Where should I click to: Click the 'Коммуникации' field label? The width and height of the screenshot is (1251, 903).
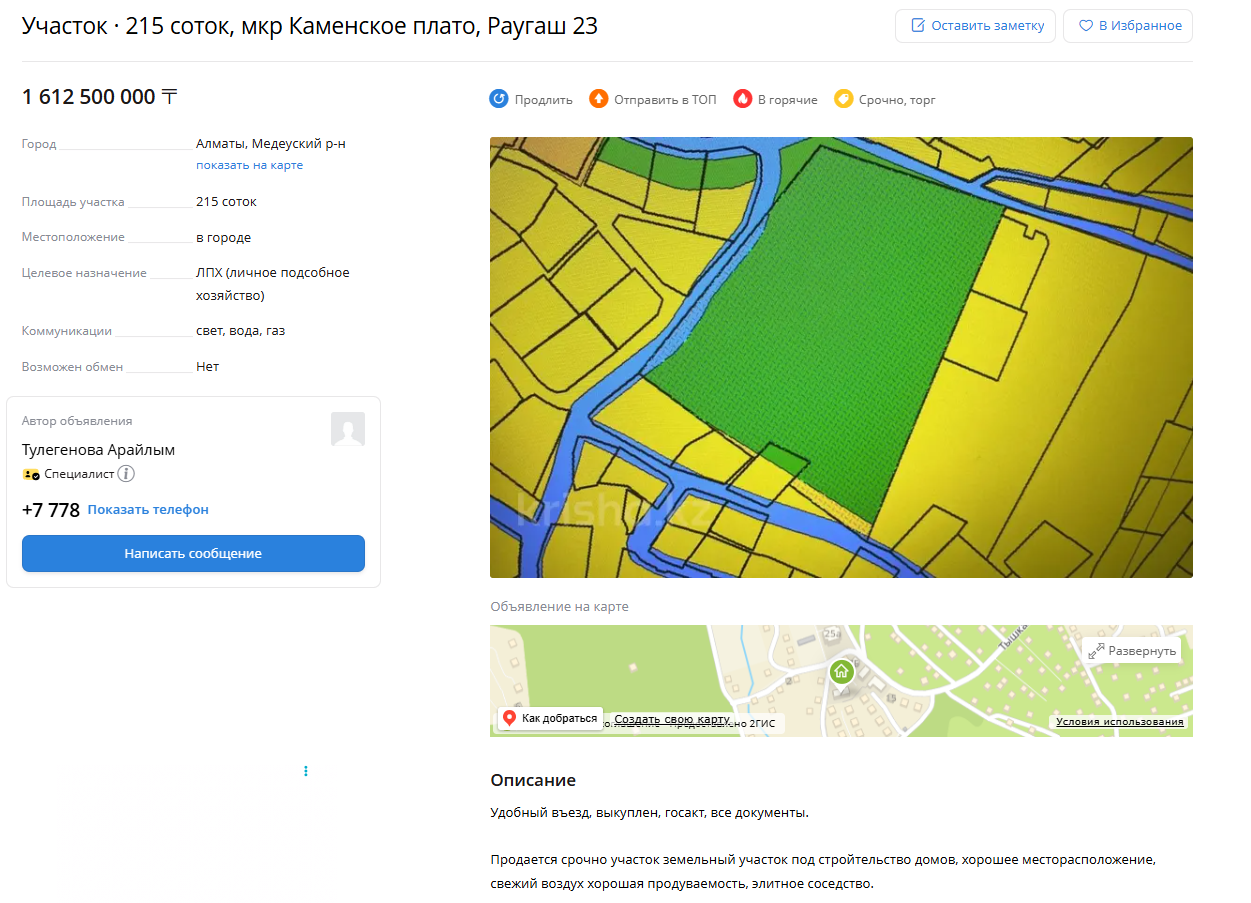[67, 331]
